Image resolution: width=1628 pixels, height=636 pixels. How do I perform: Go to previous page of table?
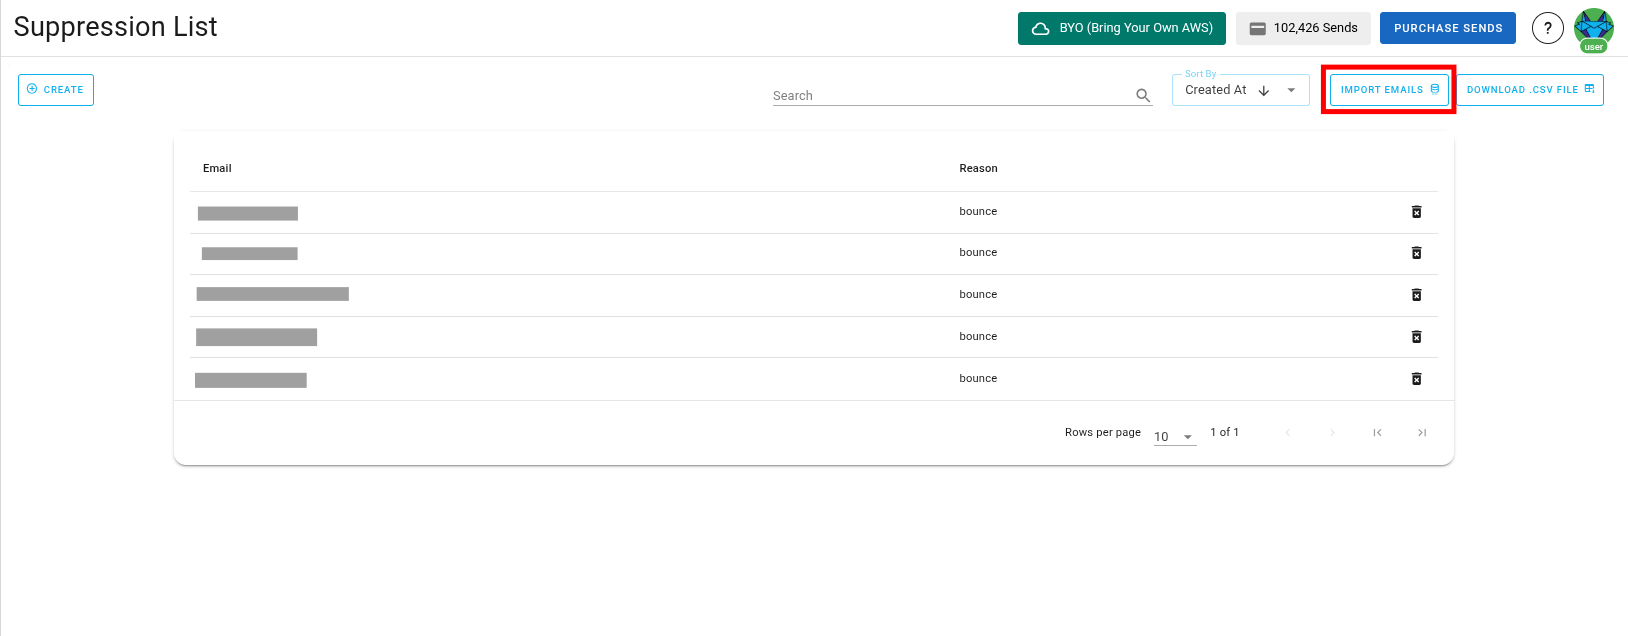pyautogui.click(x=1288, y=432)
